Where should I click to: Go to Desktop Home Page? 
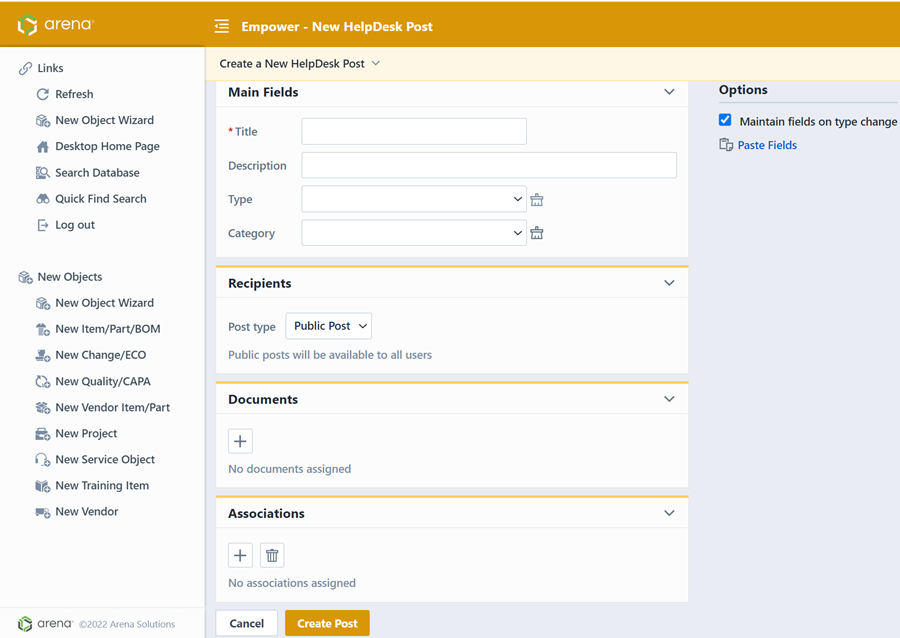[107, 146]
